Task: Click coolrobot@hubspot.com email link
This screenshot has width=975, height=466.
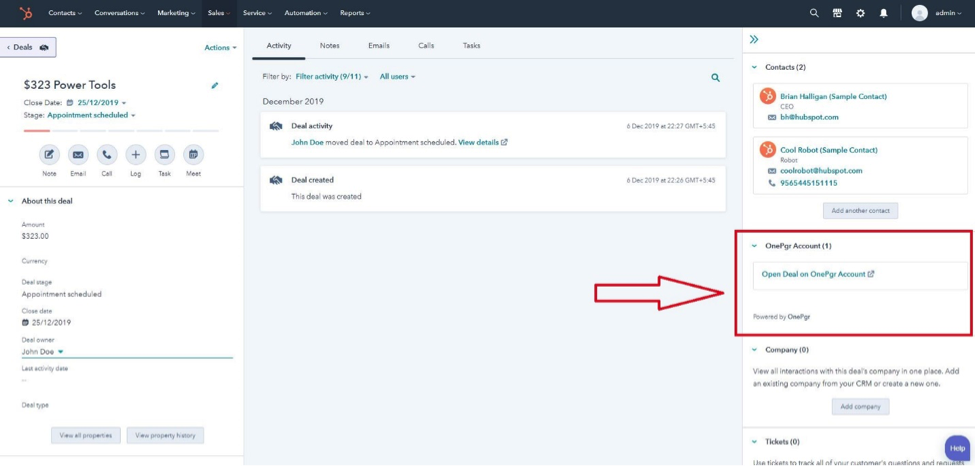Action: (821, 170)
